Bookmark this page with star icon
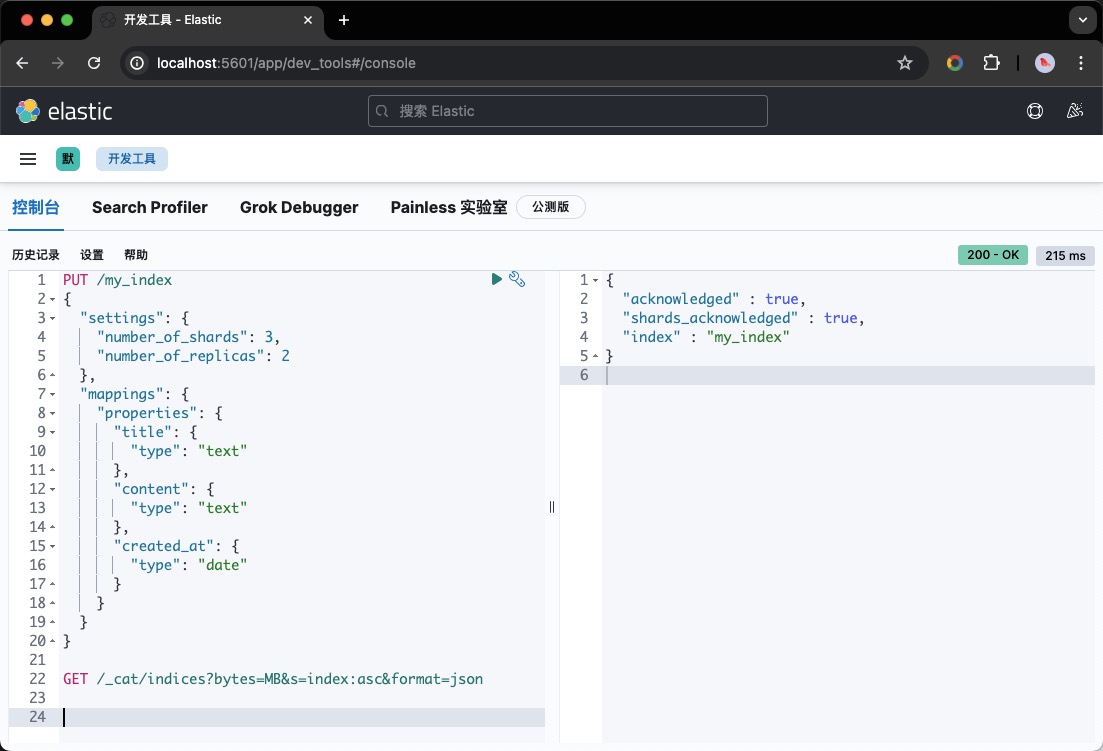The width and height of the screenshot is (1103, 751). 905,63
